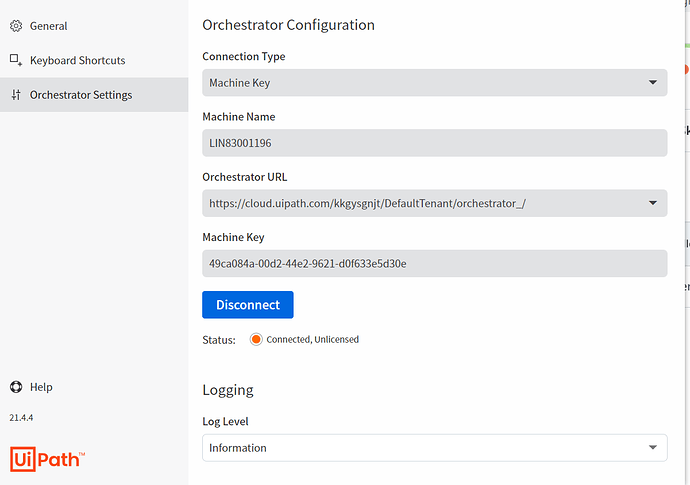The image size is (690, 485).
Task: Expand the Orchestrator URL dropdown arrow
Action: [653, 203]
